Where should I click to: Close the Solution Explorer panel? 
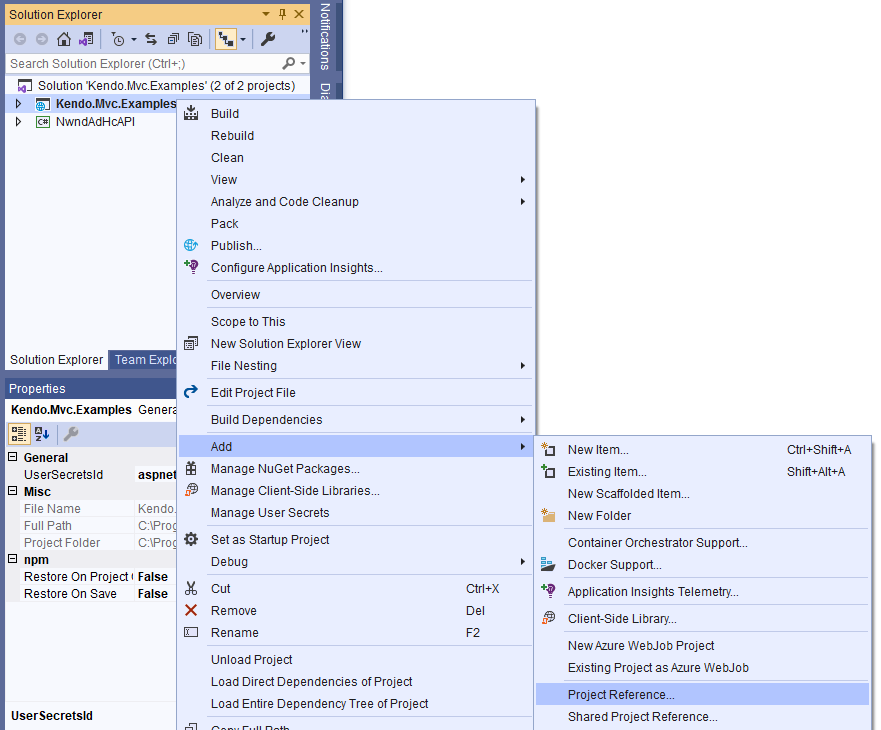pyautogui.click(x=299, y=14)
